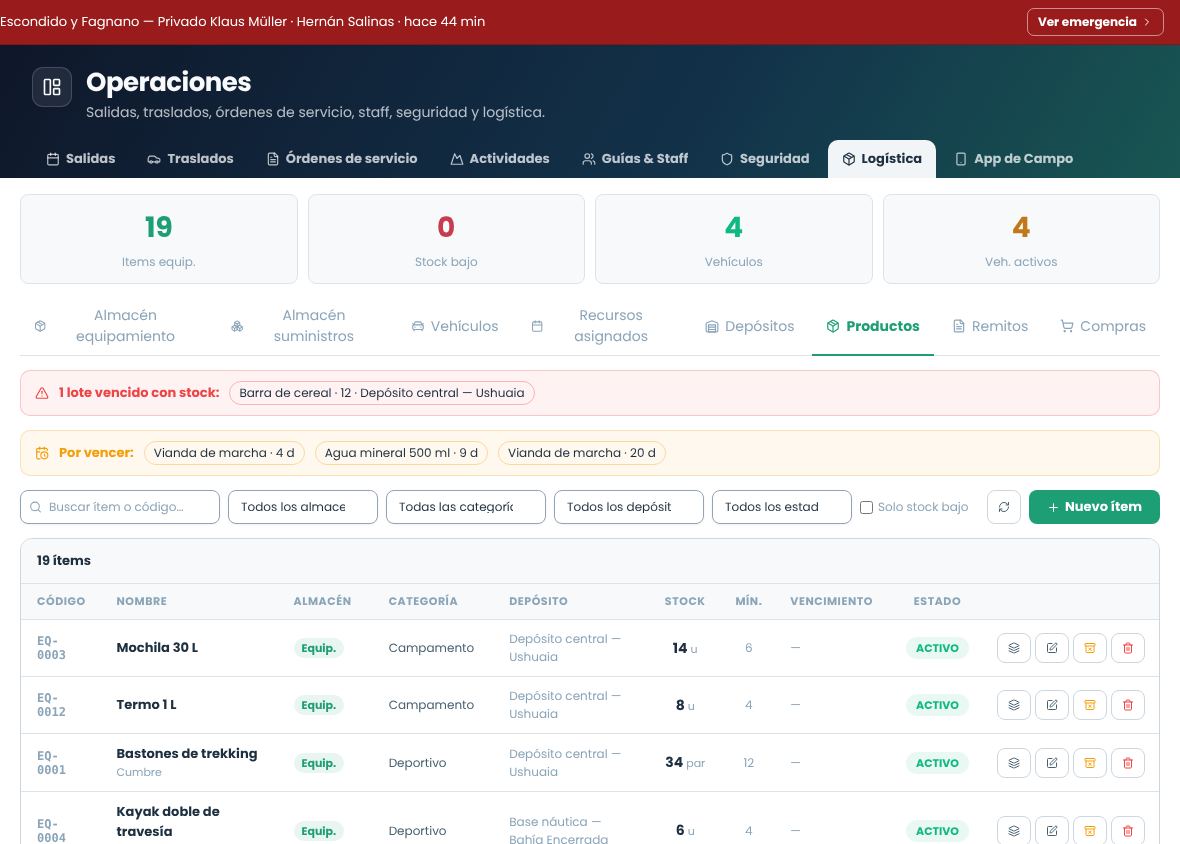Open the Todos los almacenes dropdown

(303, 507)
